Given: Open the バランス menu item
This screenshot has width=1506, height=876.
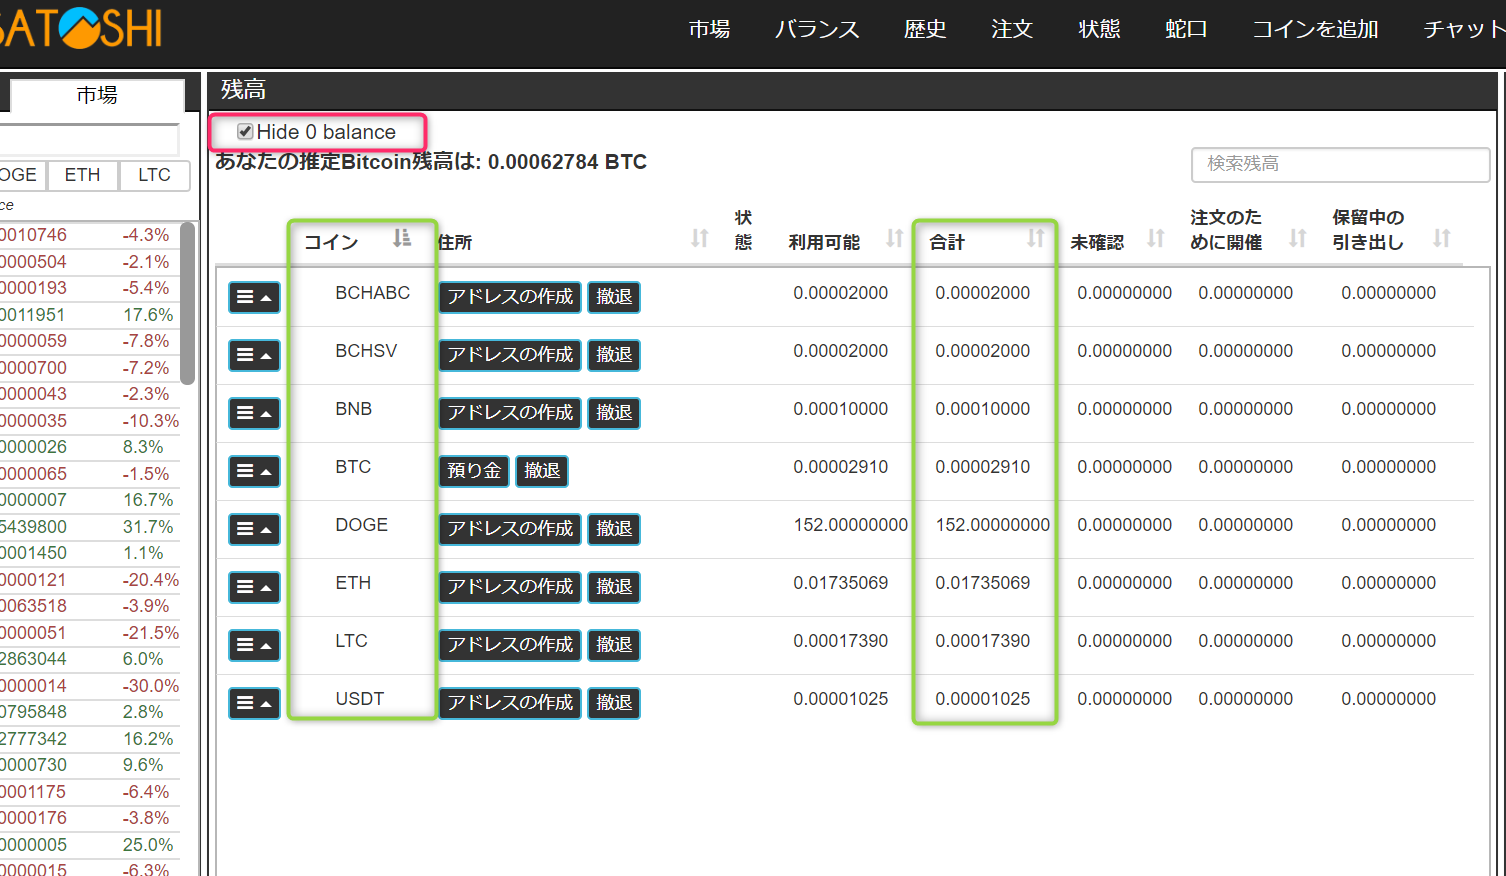Looking at the screenshot, I should point(817,29).
